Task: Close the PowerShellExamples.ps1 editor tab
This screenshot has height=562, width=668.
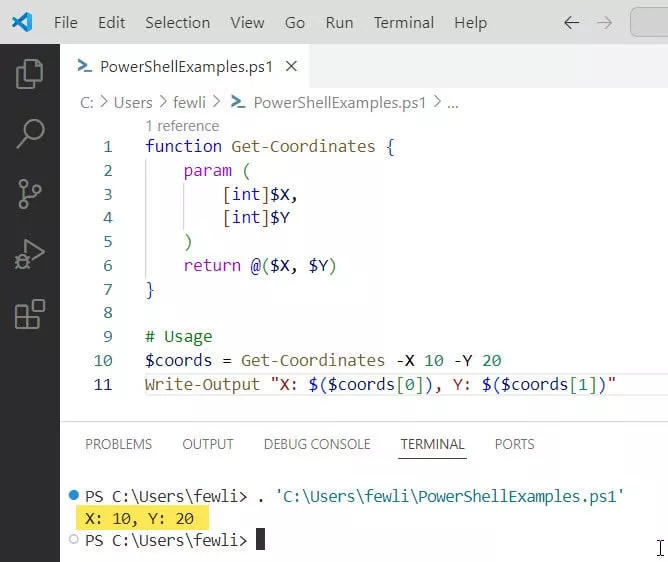Action: point(292,67)
